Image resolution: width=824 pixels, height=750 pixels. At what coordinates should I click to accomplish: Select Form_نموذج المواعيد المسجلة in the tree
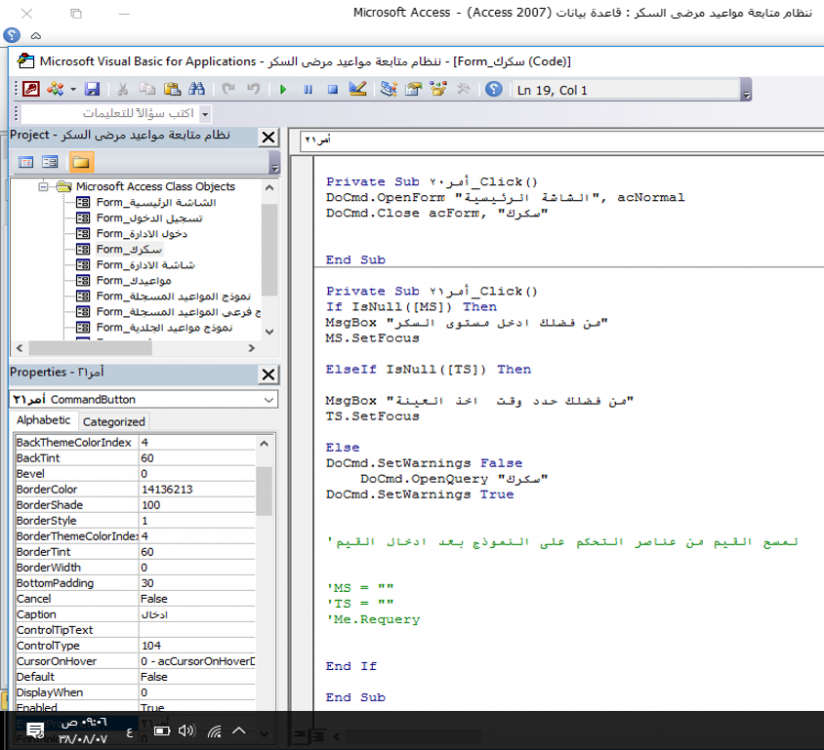pos(173,296)
